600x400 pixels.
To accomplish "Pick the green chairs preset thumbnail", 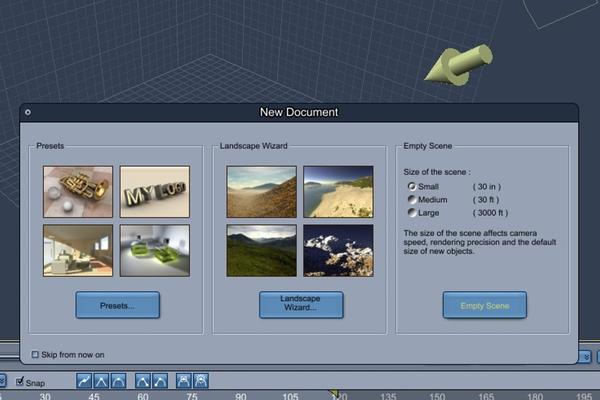I will pos(155,250).
